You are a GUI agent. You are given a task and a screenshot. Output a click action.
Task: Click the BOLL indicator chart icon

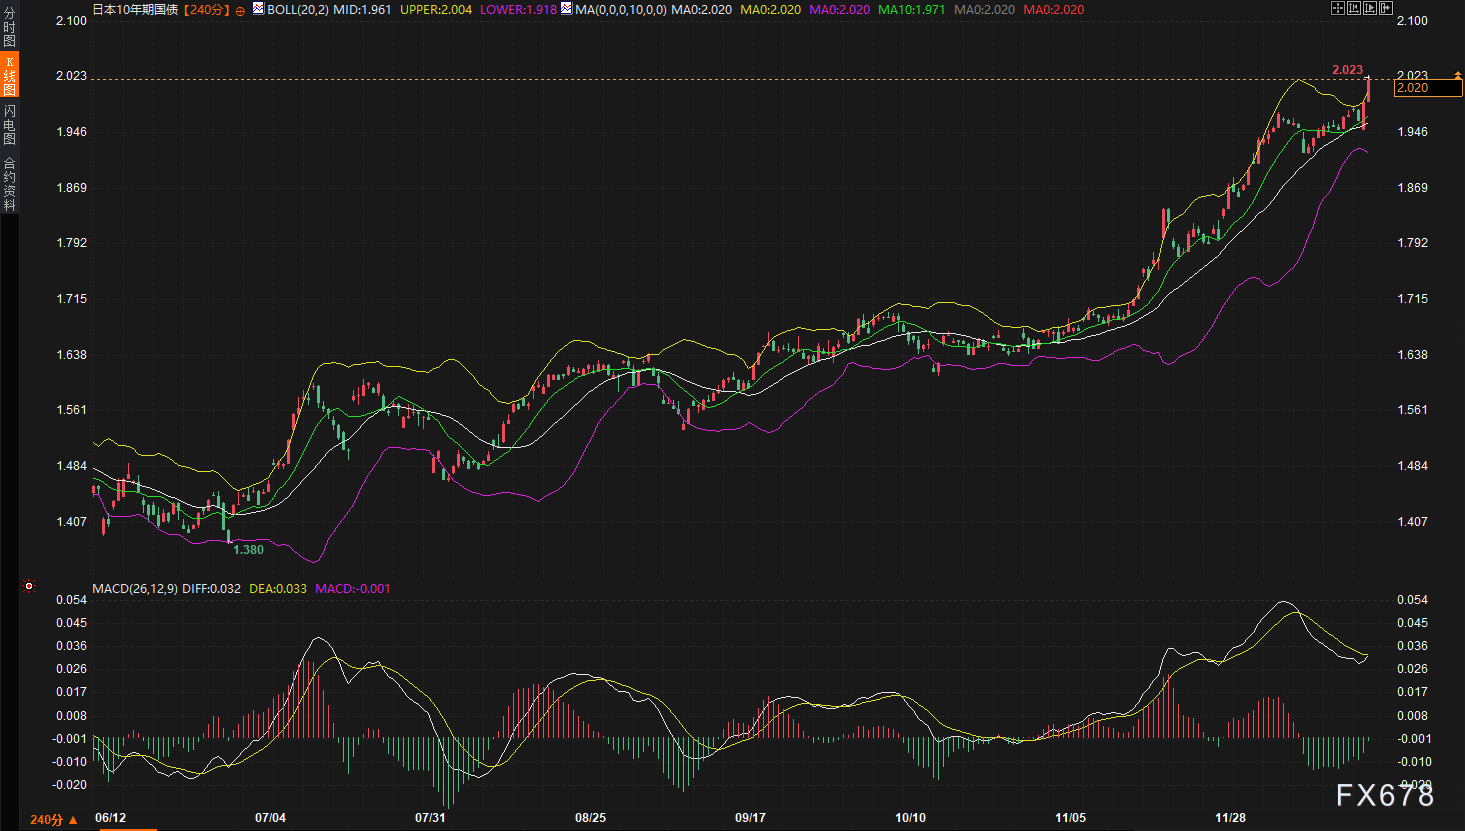coord(258,9)
